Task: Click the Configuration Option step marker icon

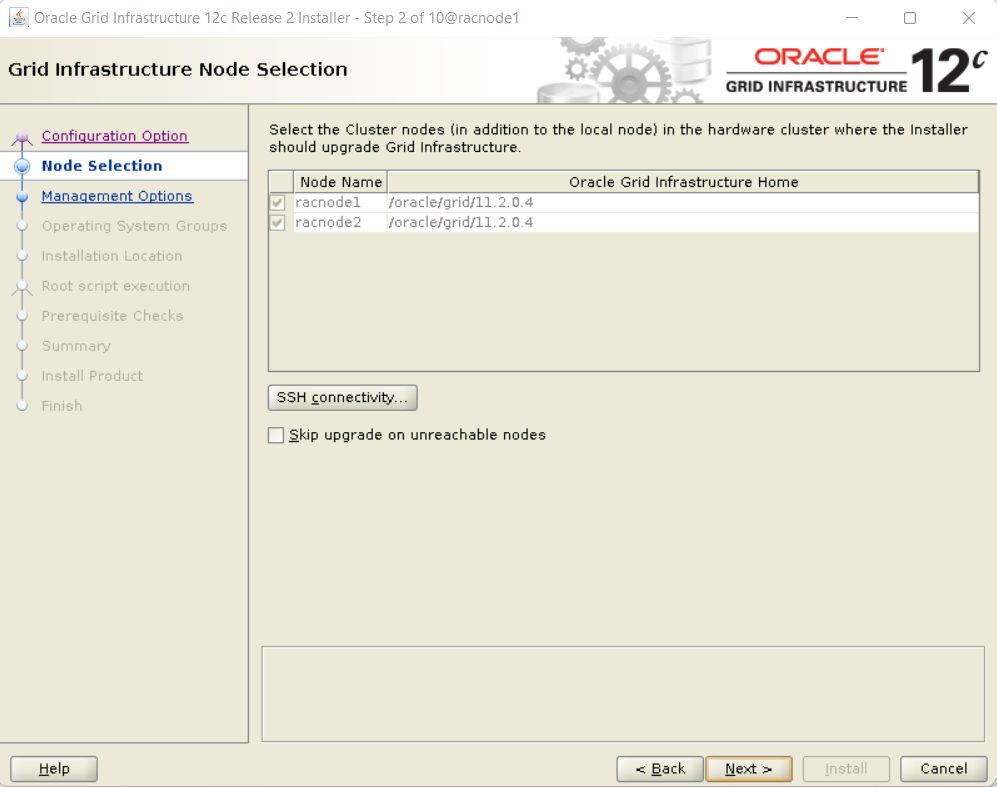Action: pos(22,137)
